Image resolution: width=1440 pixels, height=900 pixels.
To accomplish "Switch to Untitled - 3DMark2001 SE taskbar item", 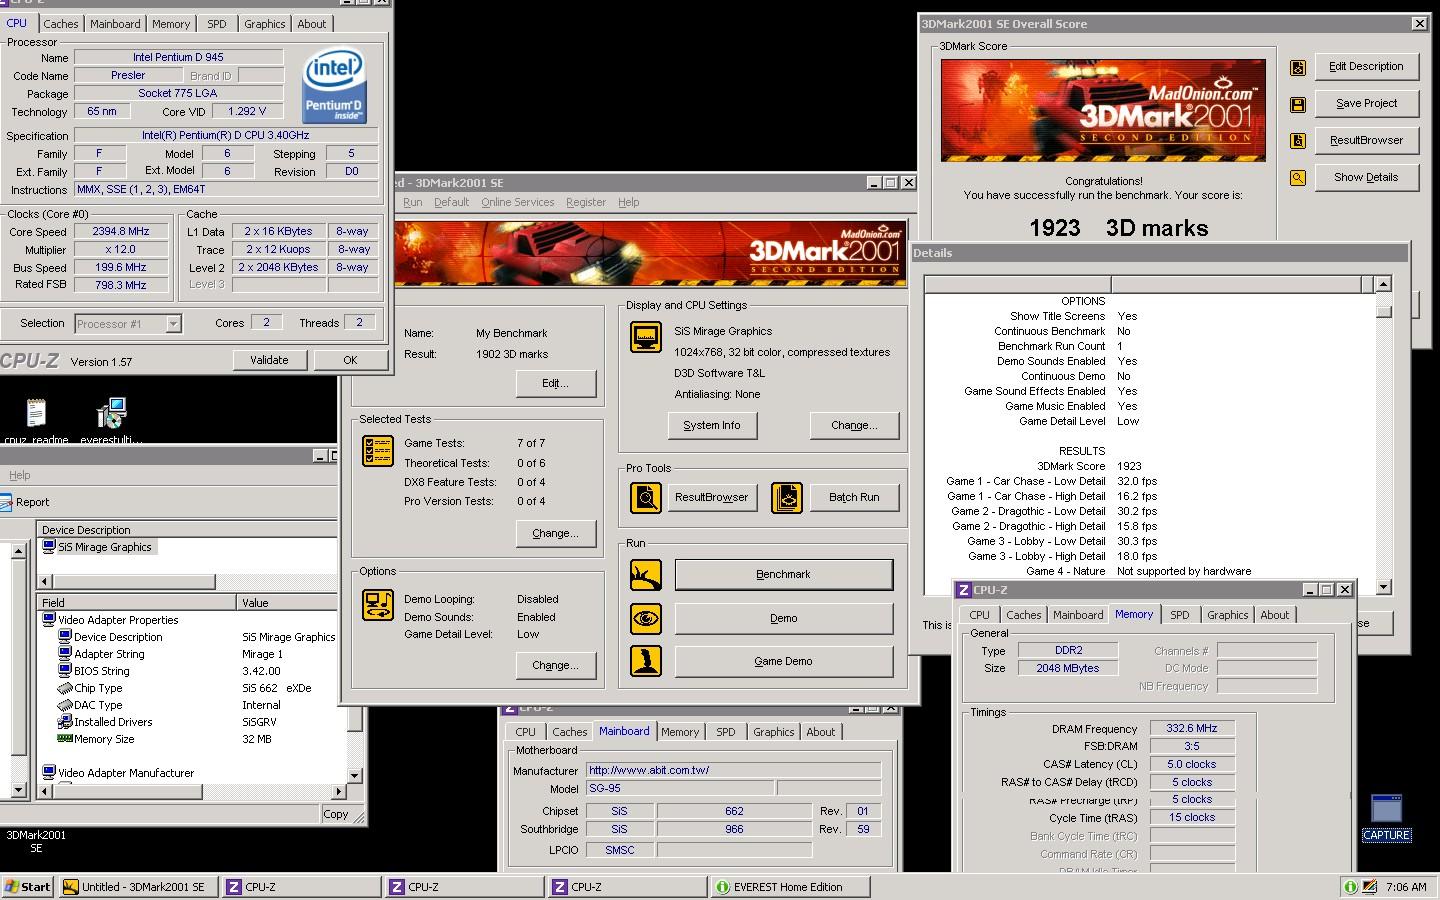I will [x=137, y=887].
